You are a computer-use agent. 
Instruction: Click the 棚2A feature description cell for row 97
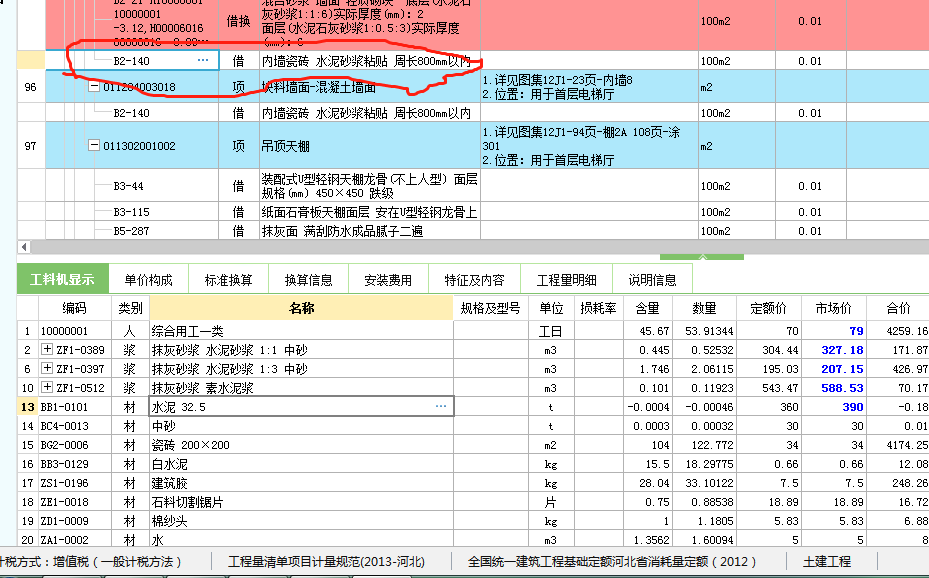589,146
